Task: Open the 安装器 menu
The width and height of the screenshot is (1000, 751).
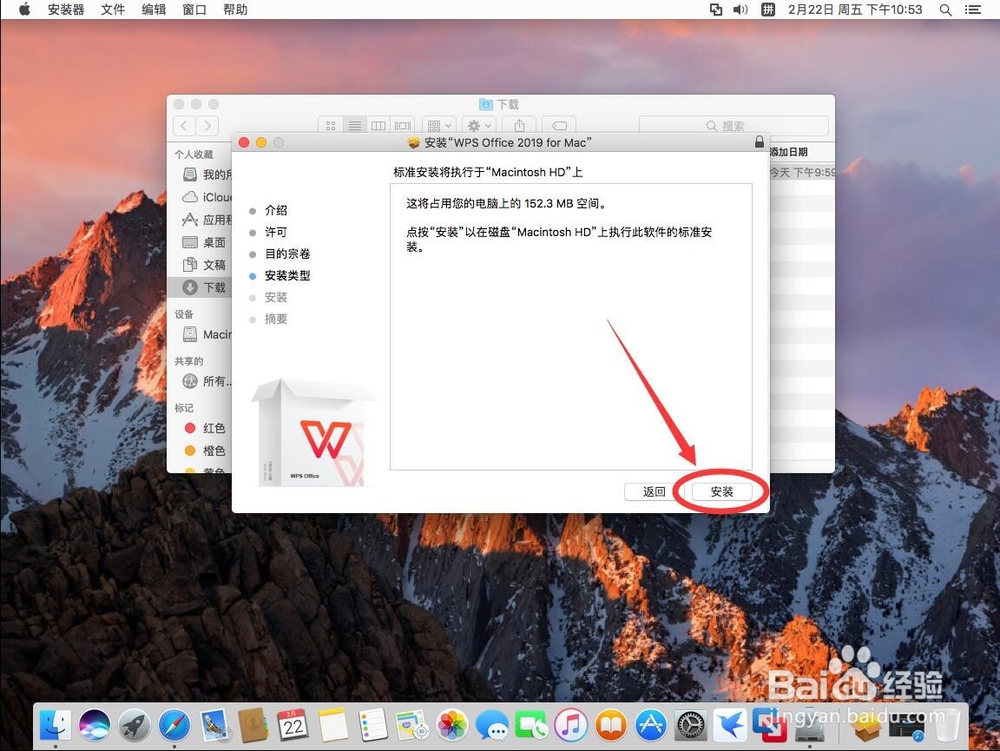Action: pyautogui.click(x=66, y=10)
